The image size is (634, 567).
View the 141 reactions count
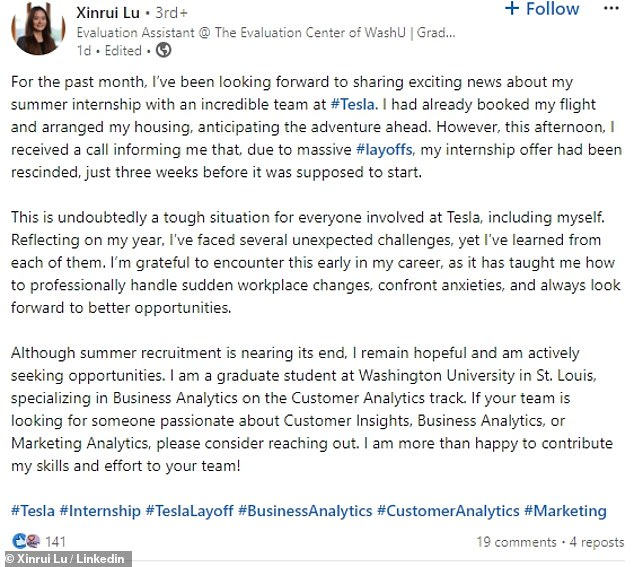(55, 542)
